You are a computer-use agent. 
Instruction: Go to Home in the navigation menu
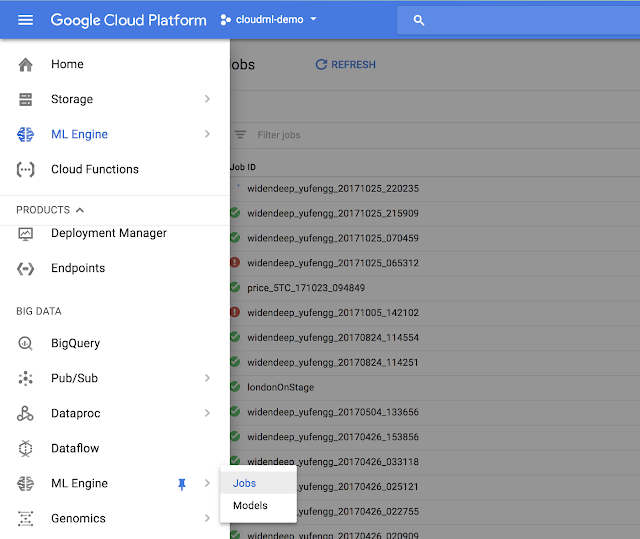pos(67,64)
